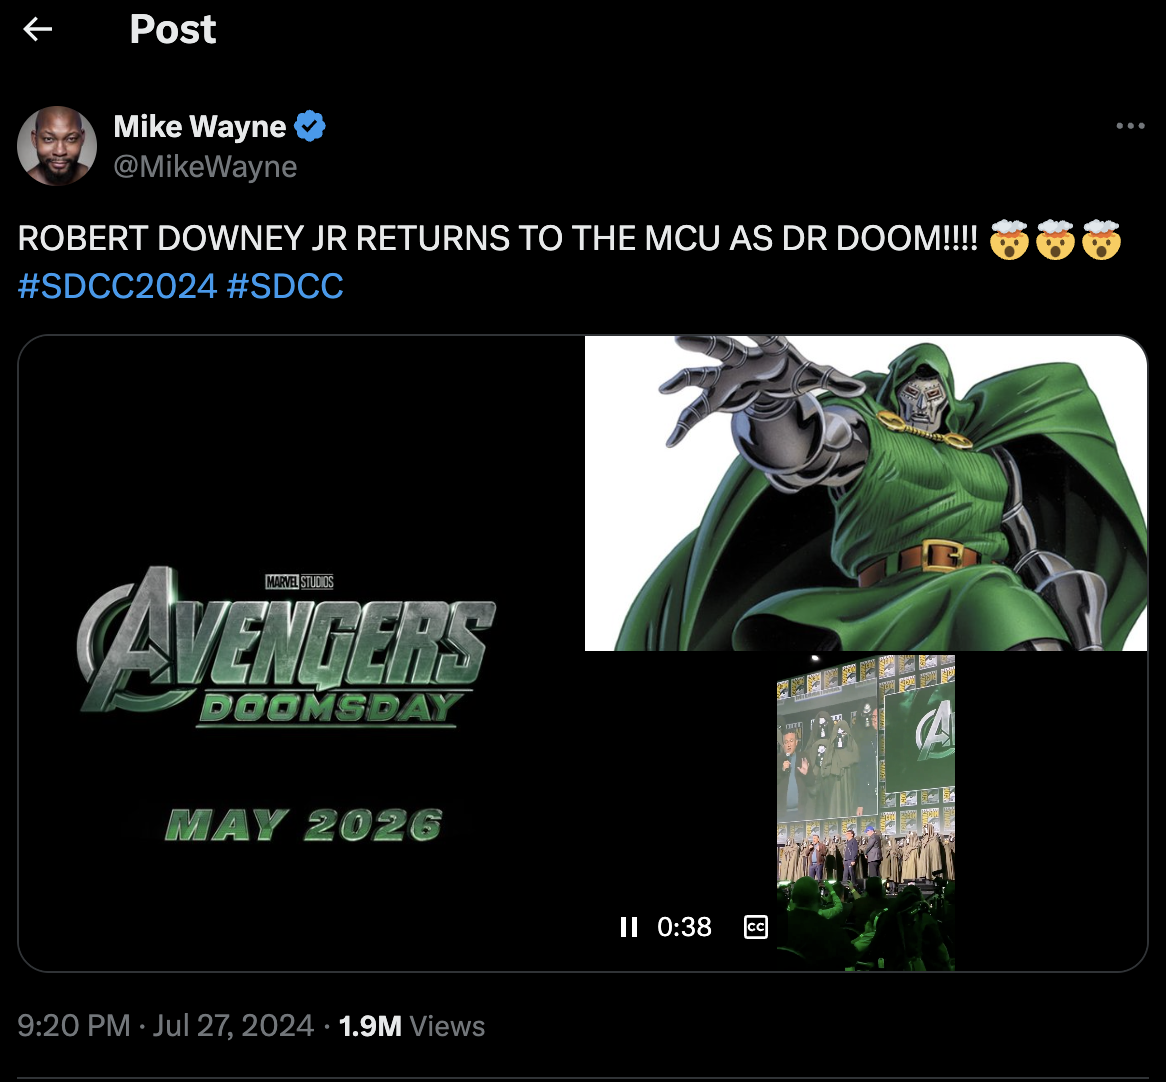
Task: Open the three-dot more options menu
Action: tap(1130, 126)
